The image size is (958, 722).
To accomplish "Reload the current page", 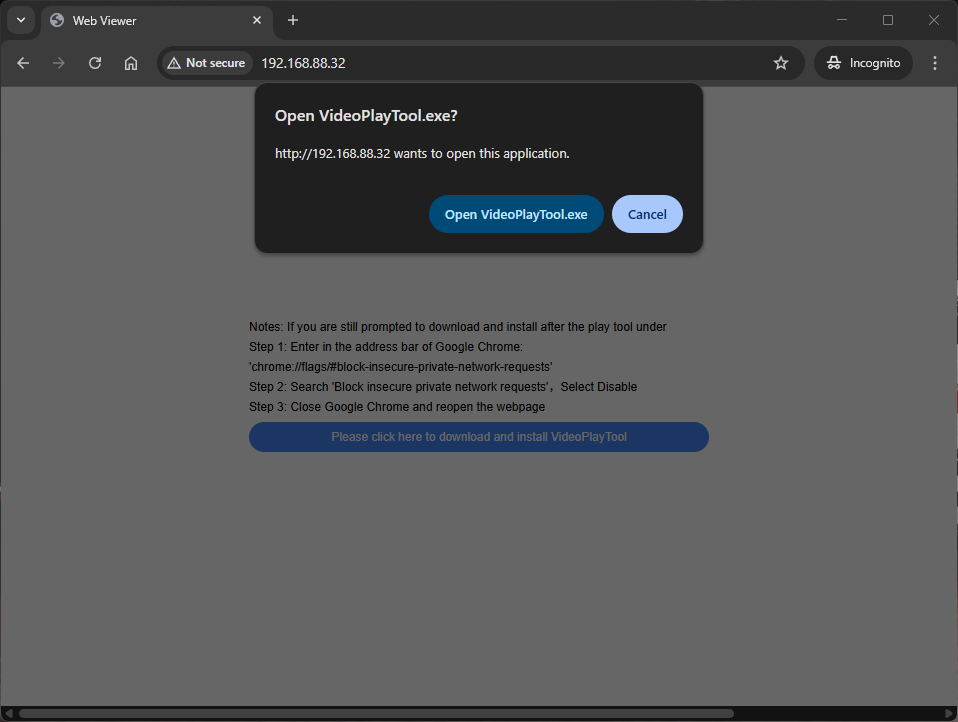I will 95,63.
